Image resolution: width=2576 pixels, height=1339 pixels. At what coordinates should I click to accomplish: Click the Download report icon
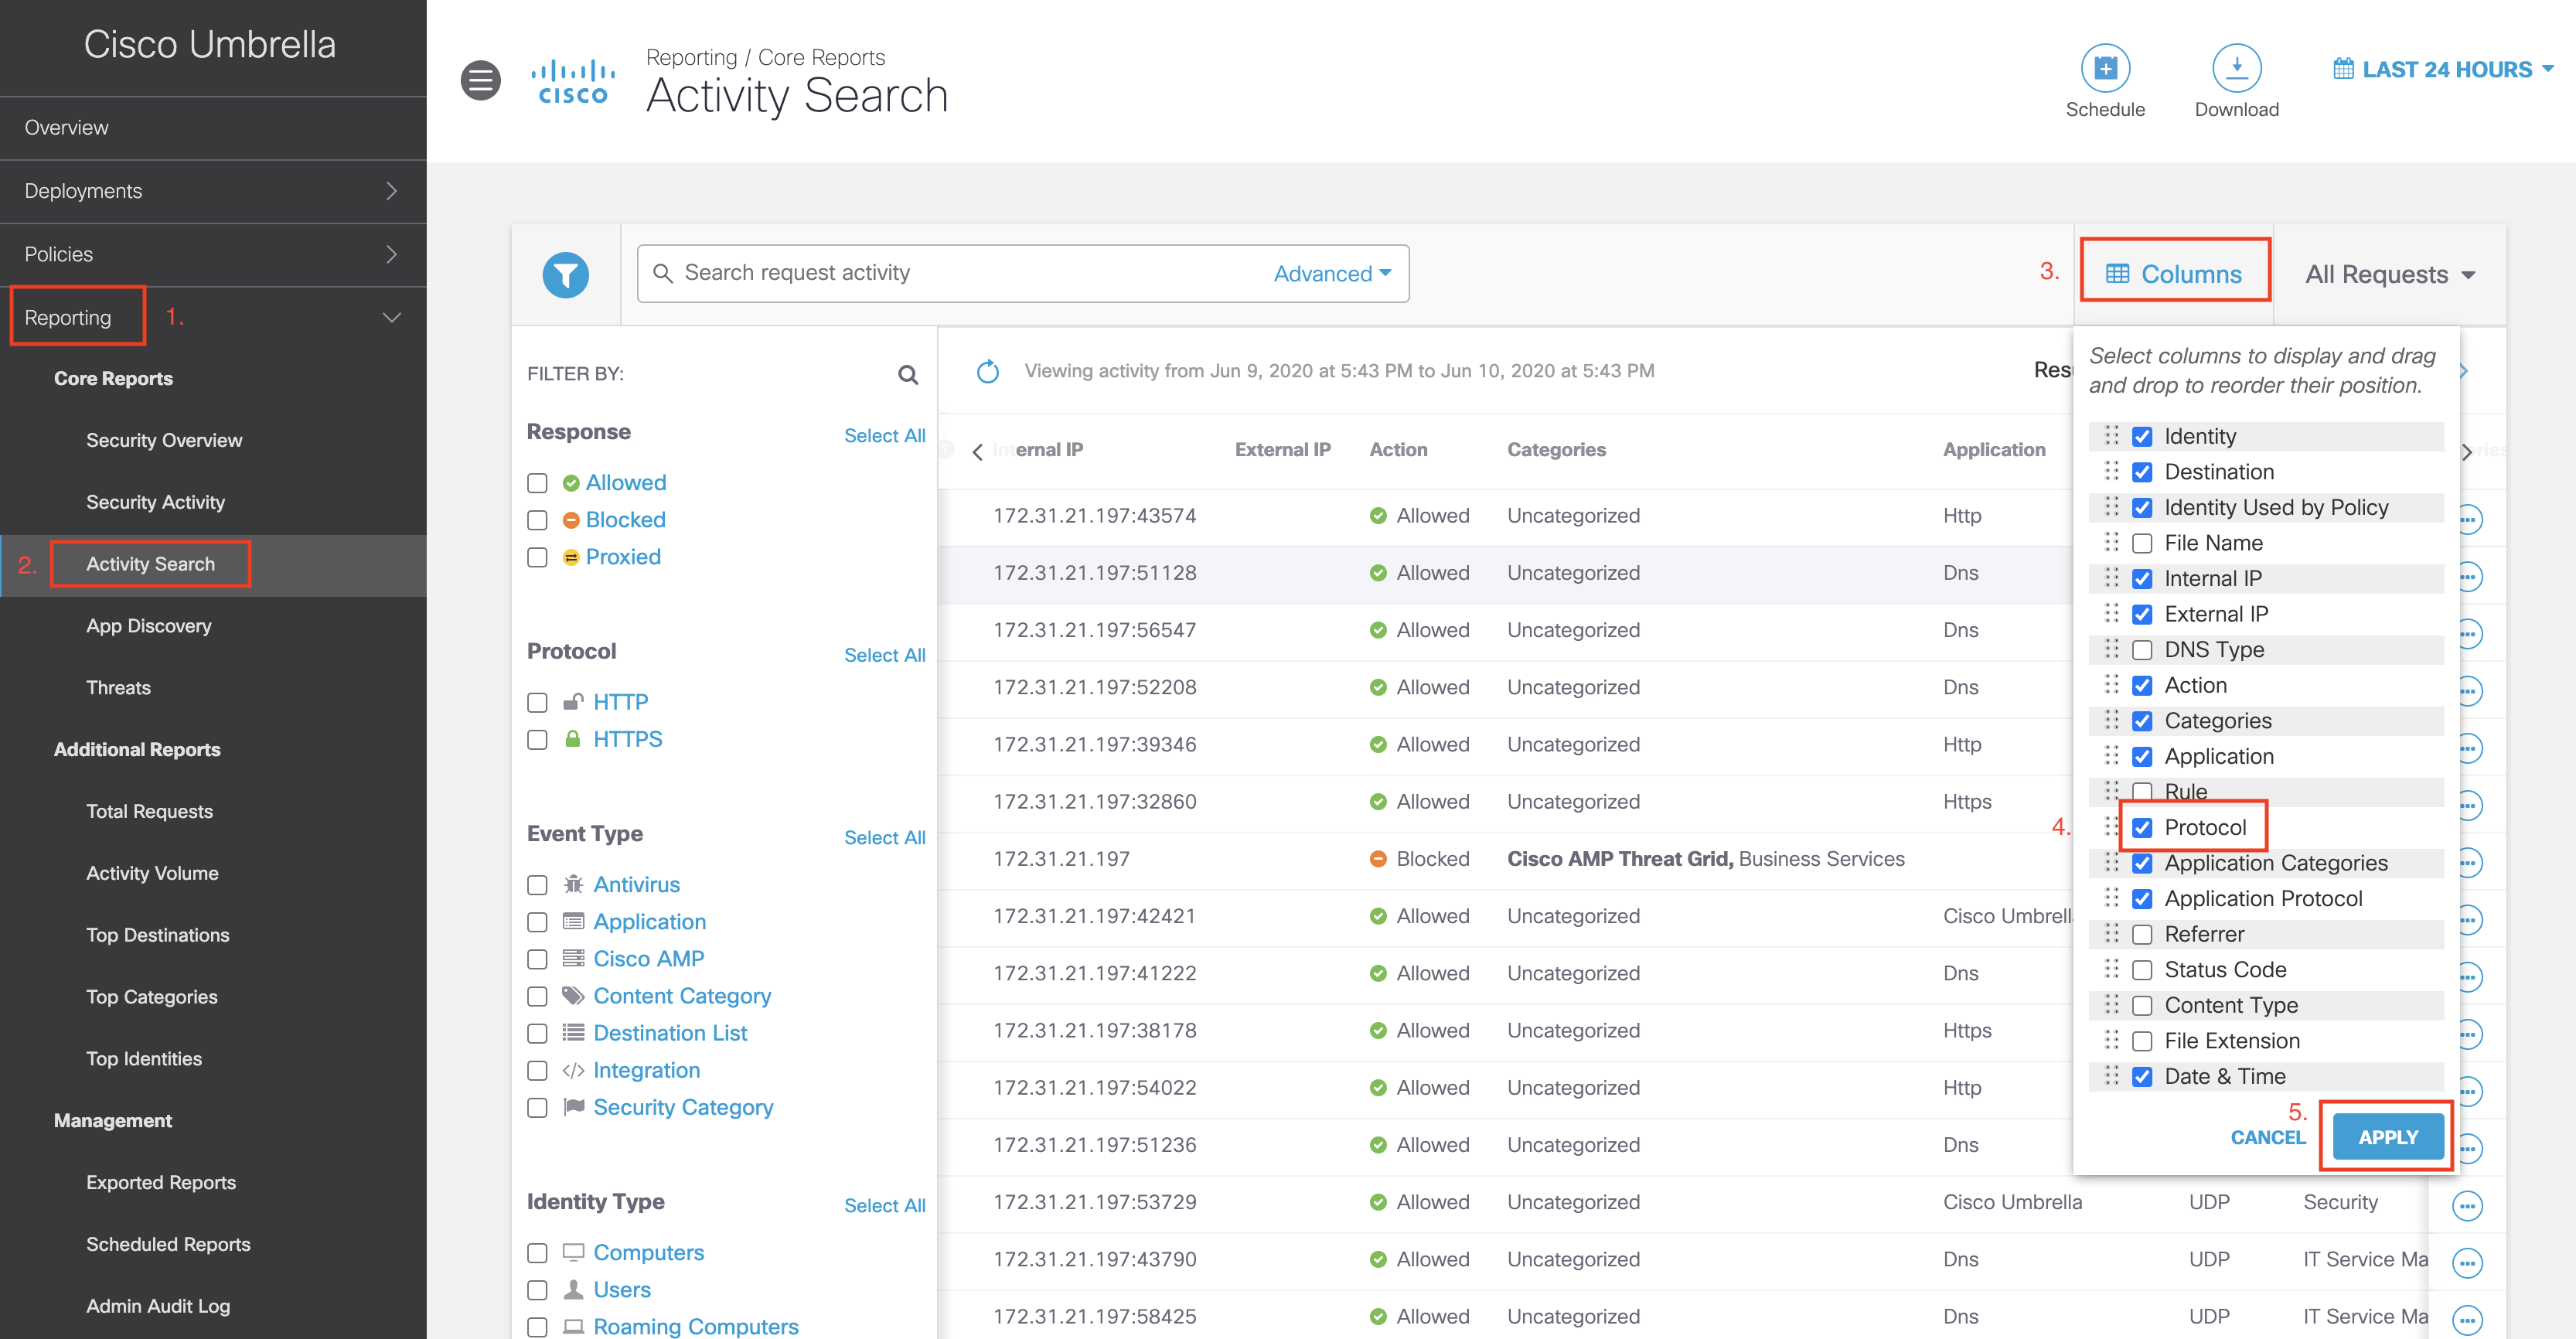pyautogui.click(x=2236, y=68)
